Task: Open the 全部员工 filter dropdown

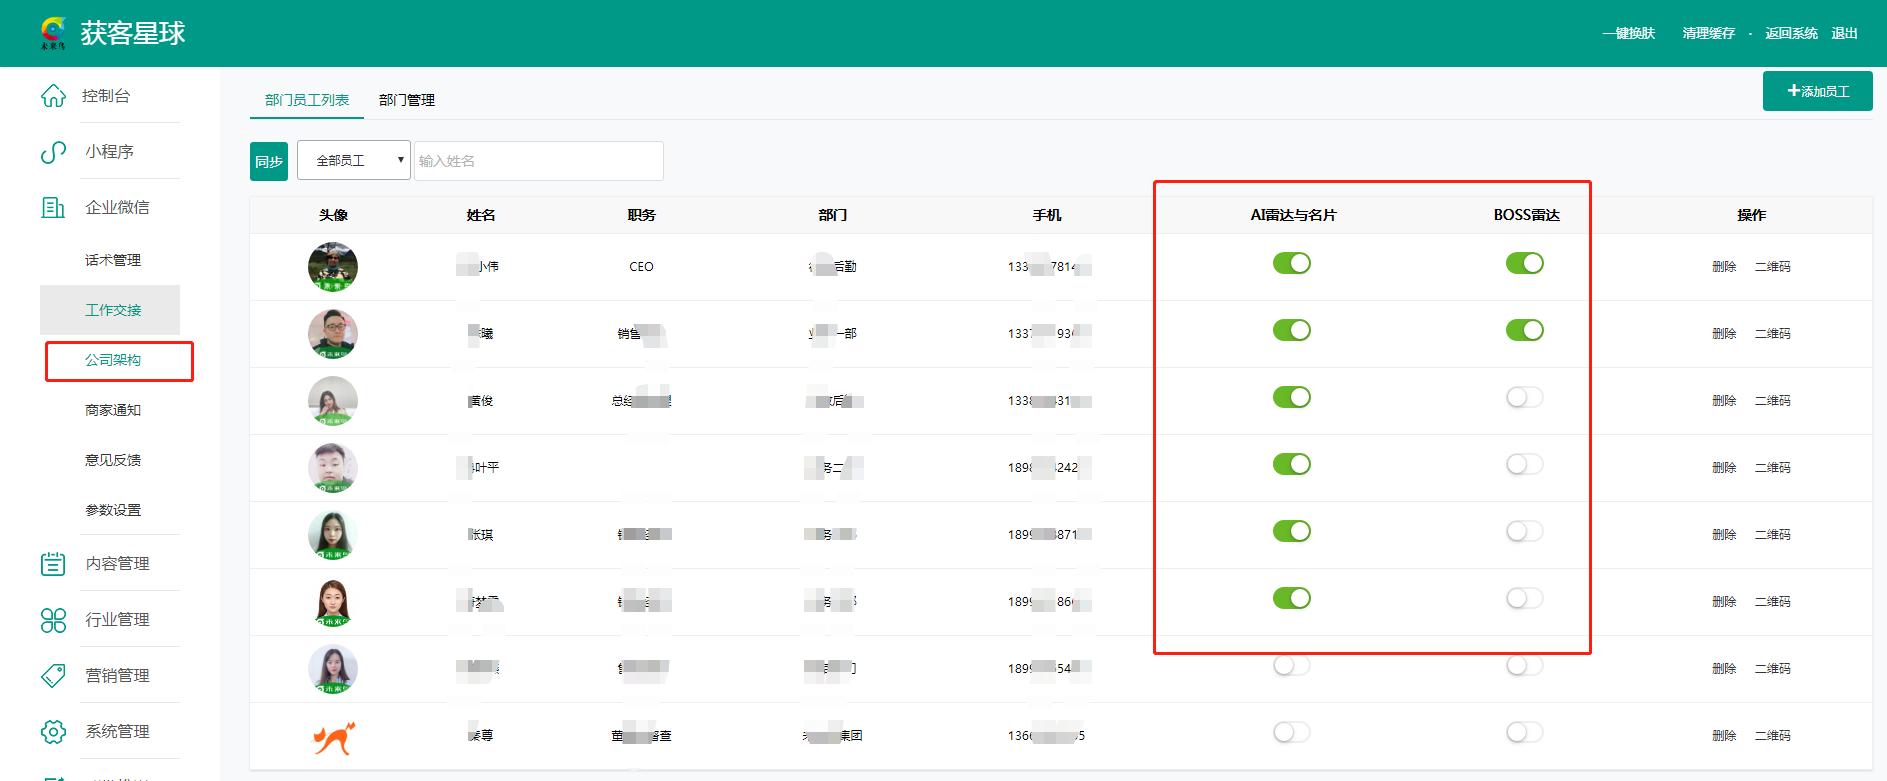Action: pos(354,160)
